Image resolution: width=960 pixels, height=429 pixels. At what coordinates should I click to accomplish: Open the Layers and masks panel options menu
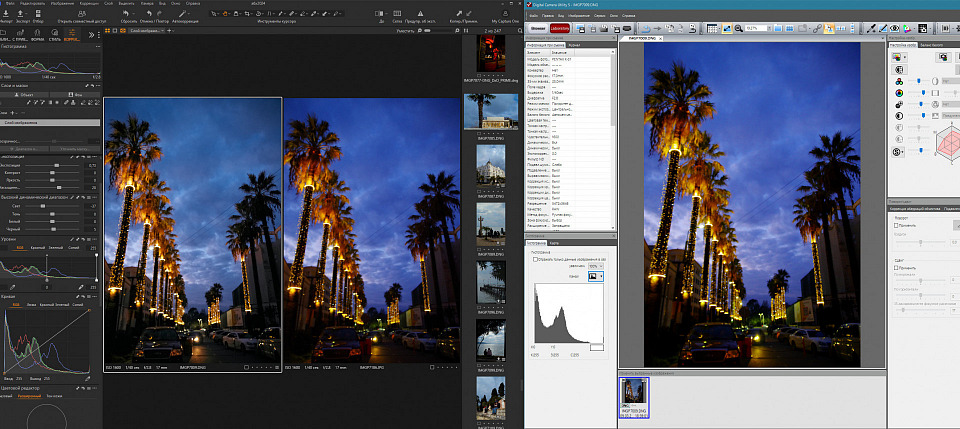[97, 86]
